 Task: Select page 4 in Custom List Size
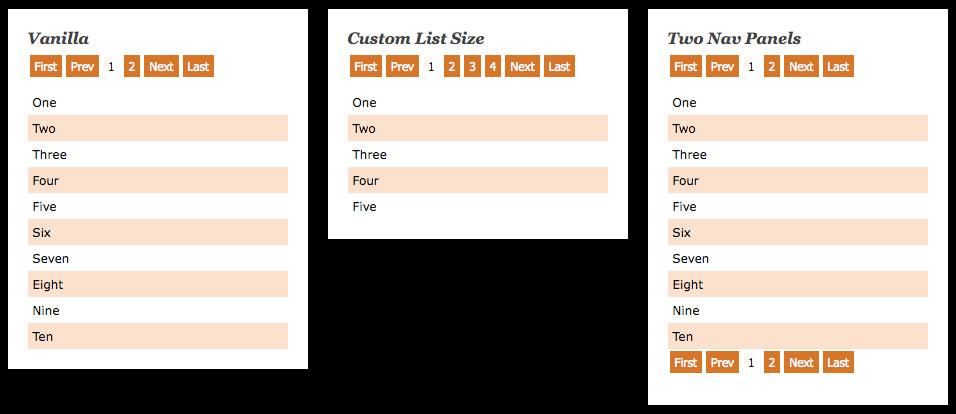coord(492,67)
